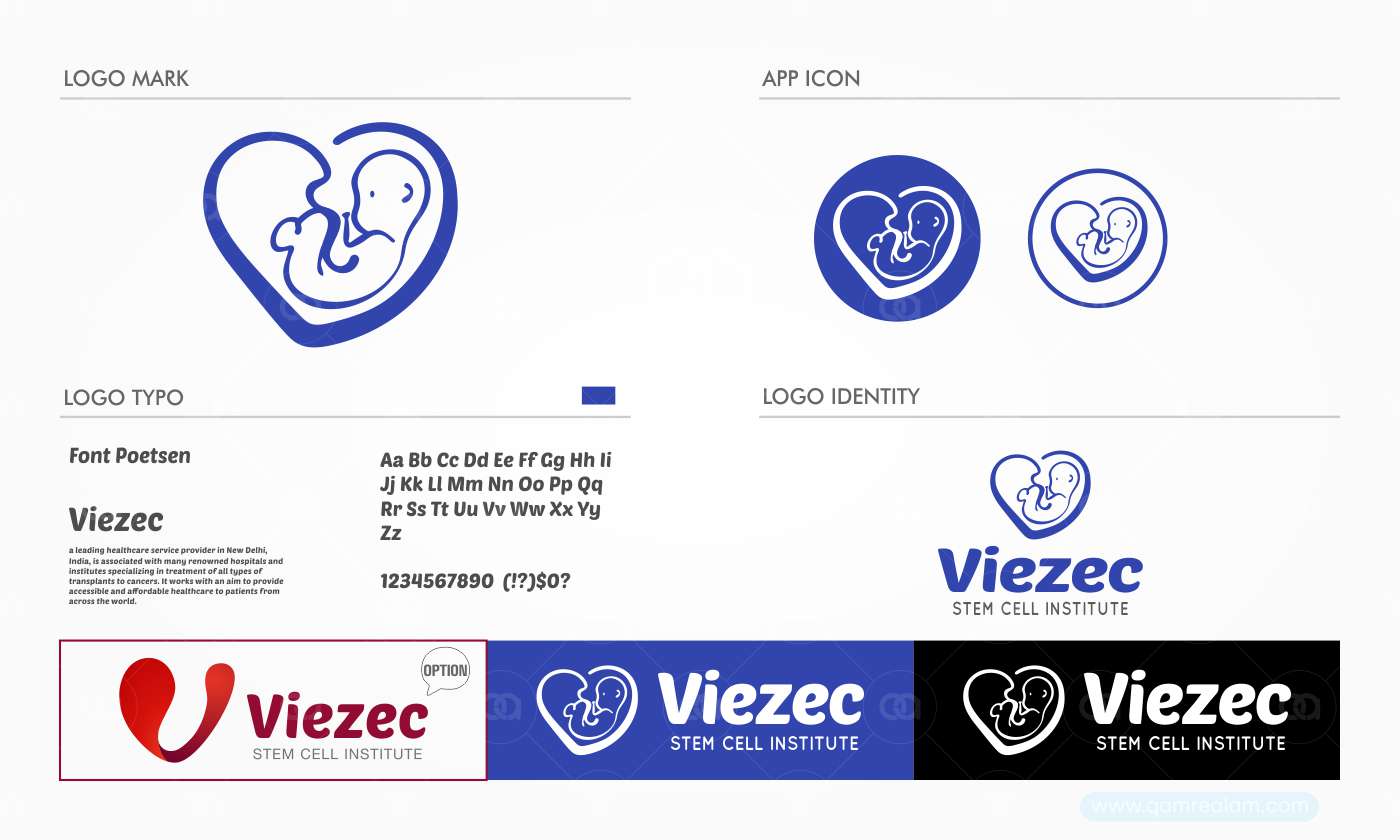Click the OPTION speech bubble badge
1400x840 pixels.
[x=445, y=673]
